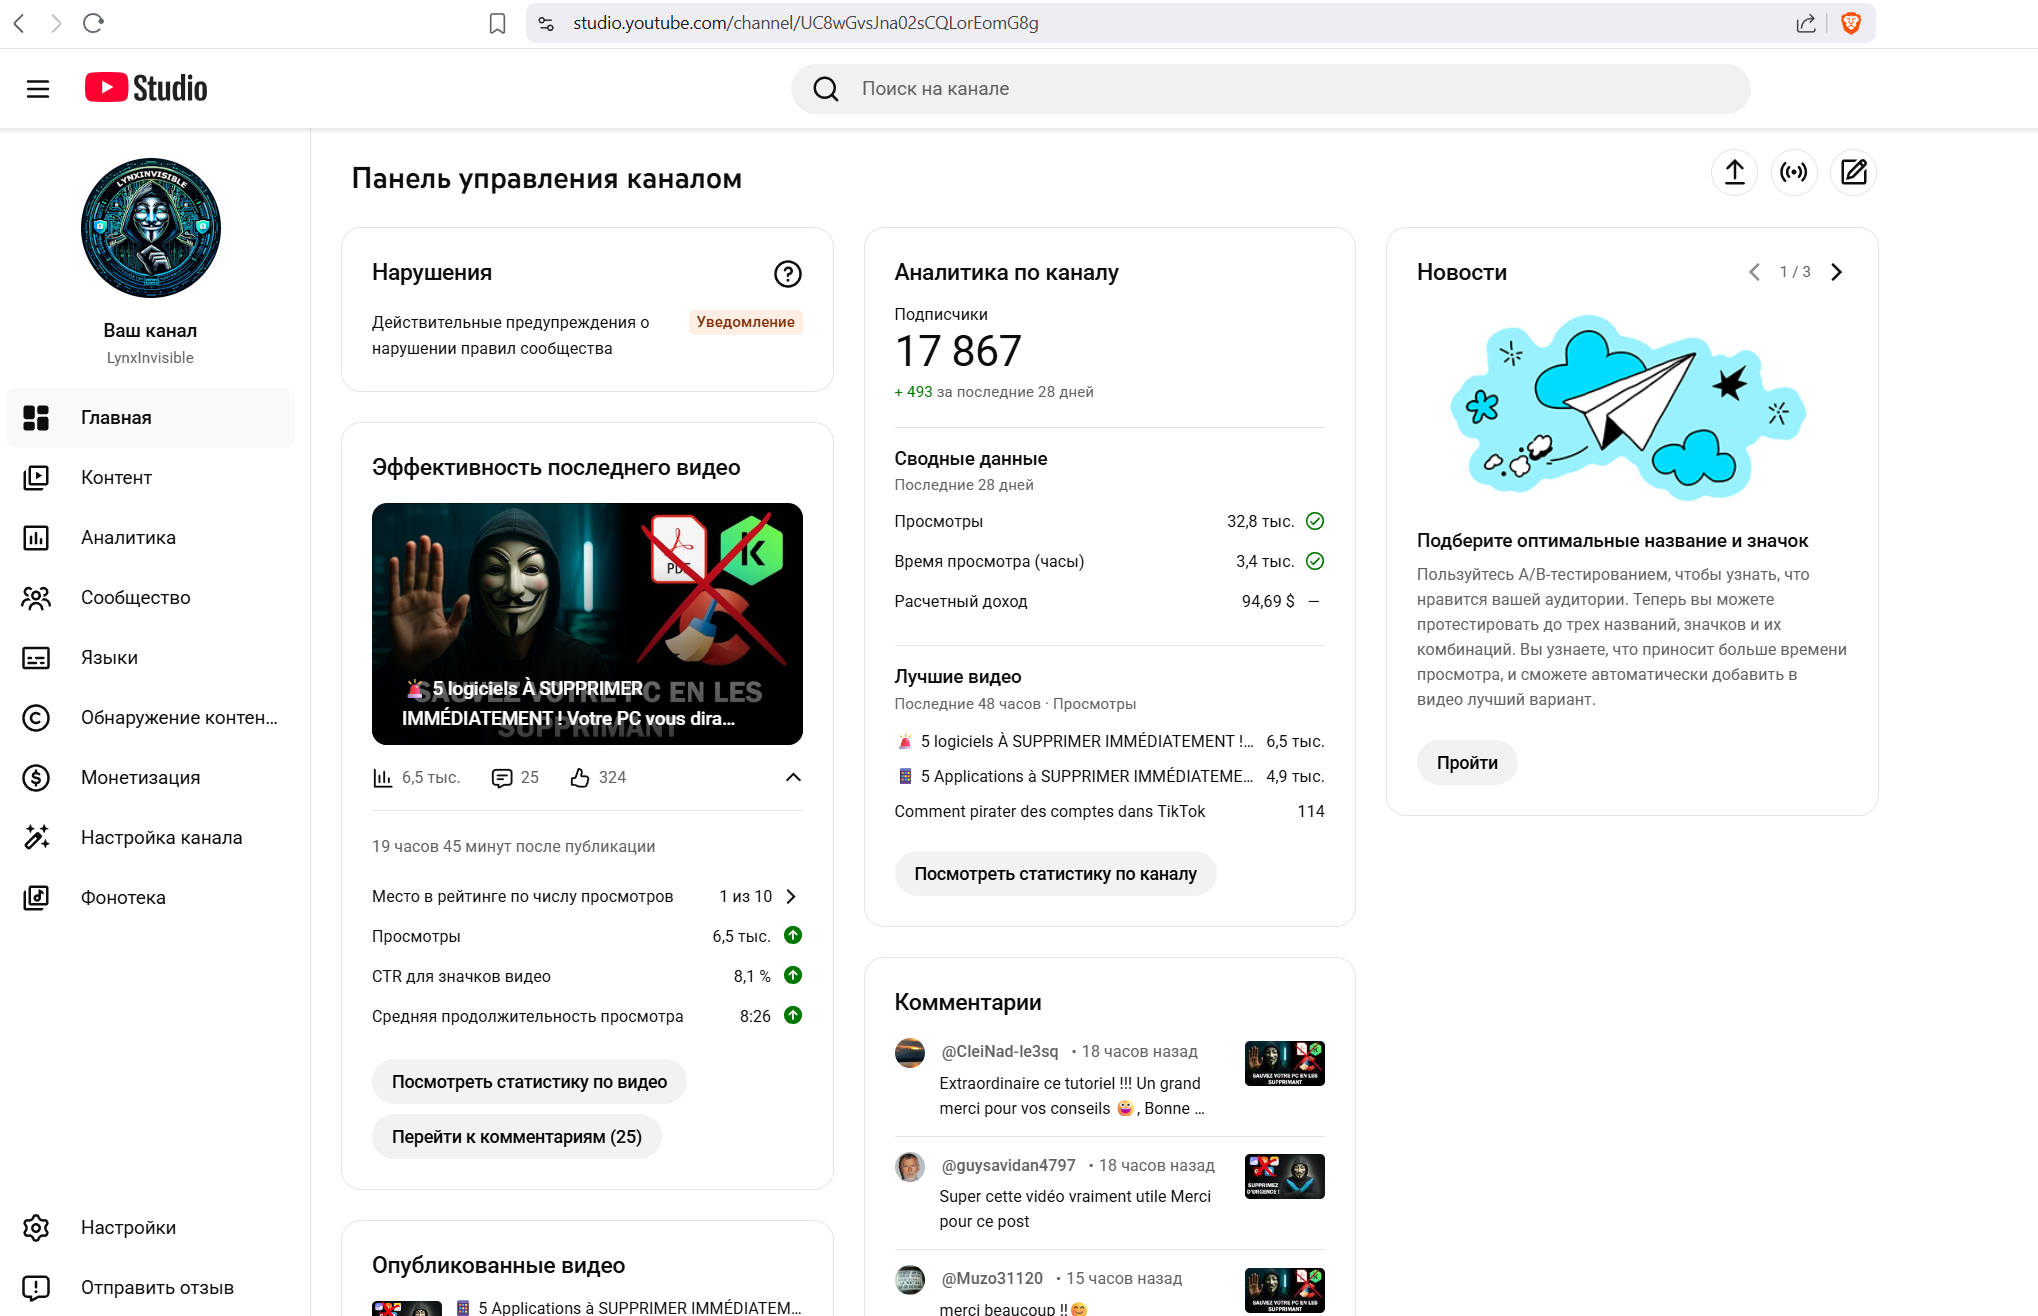This screenshot has height=1316, width=2038.
Task: Click the browser reload icon
Action: pos(93,23)
